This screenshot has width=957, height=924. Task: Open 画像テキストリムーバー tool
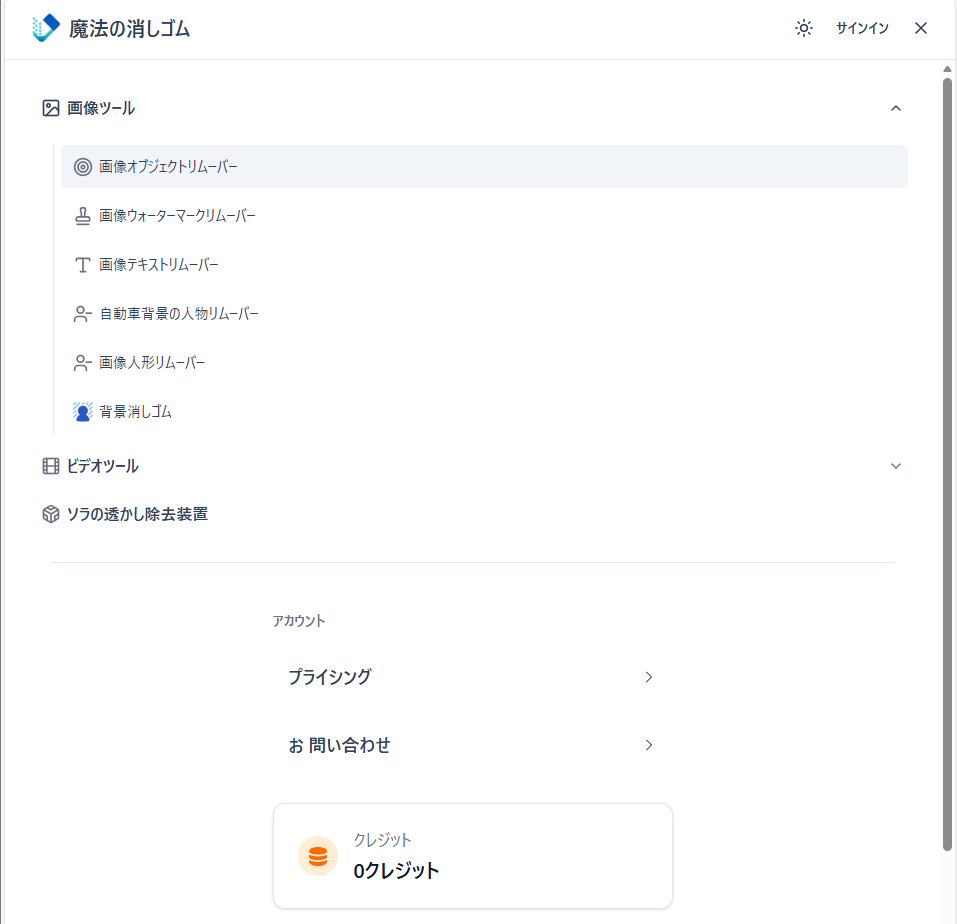[x=158, y=265]
